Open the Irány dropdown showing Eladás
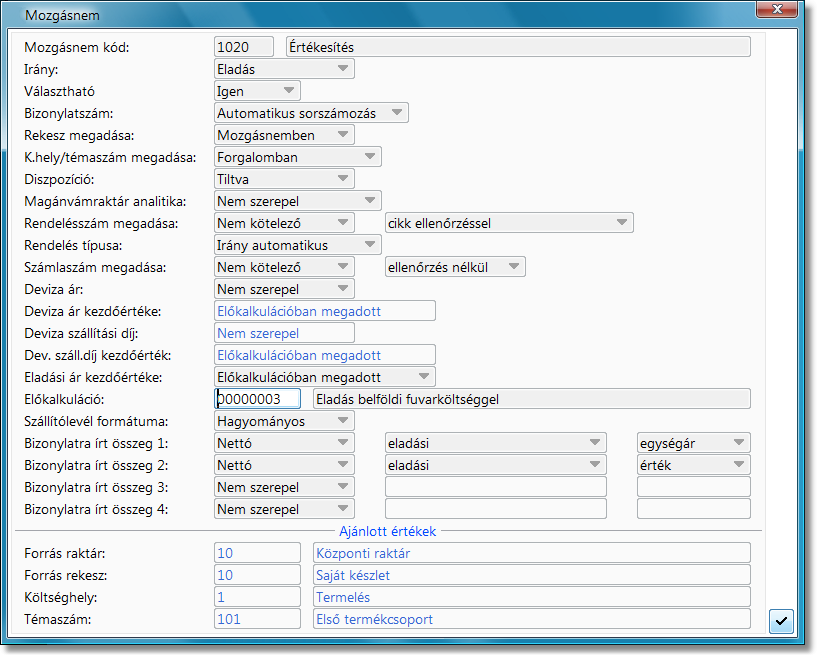This screenshot has height=657, width=817. (342, 69)
